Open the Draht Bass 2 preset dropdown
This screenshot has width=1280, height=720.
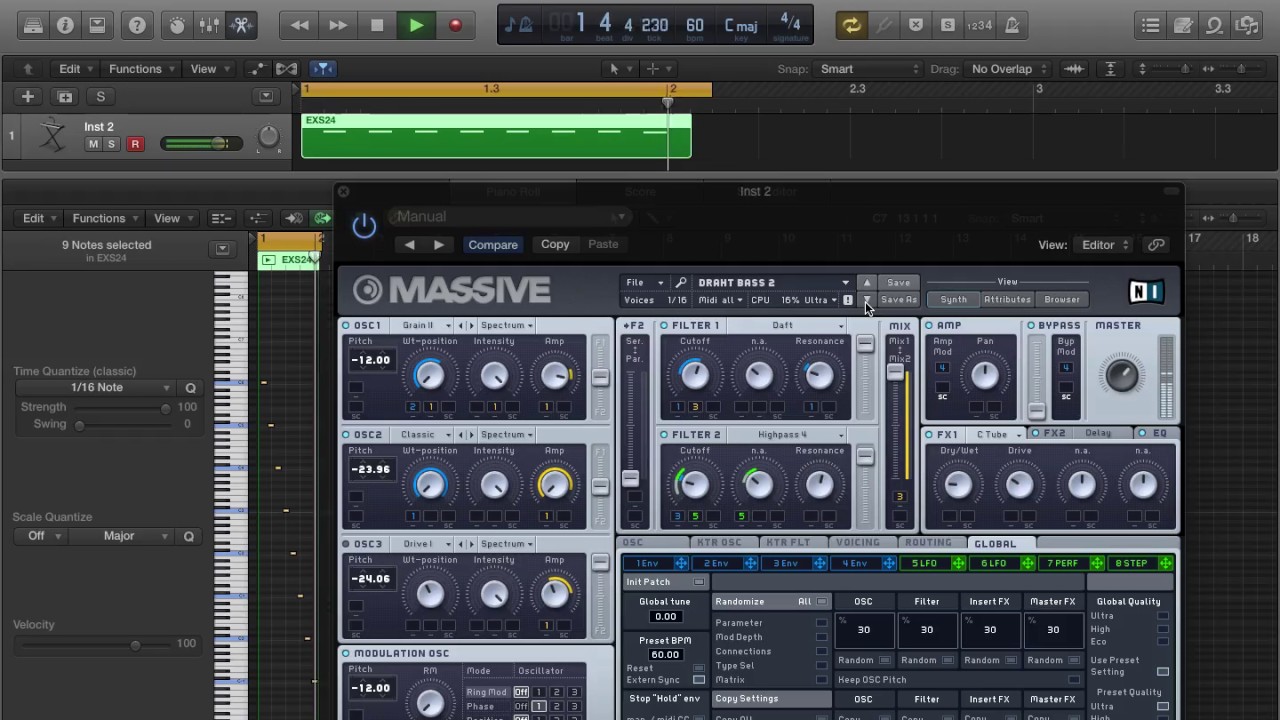[773, 283]
